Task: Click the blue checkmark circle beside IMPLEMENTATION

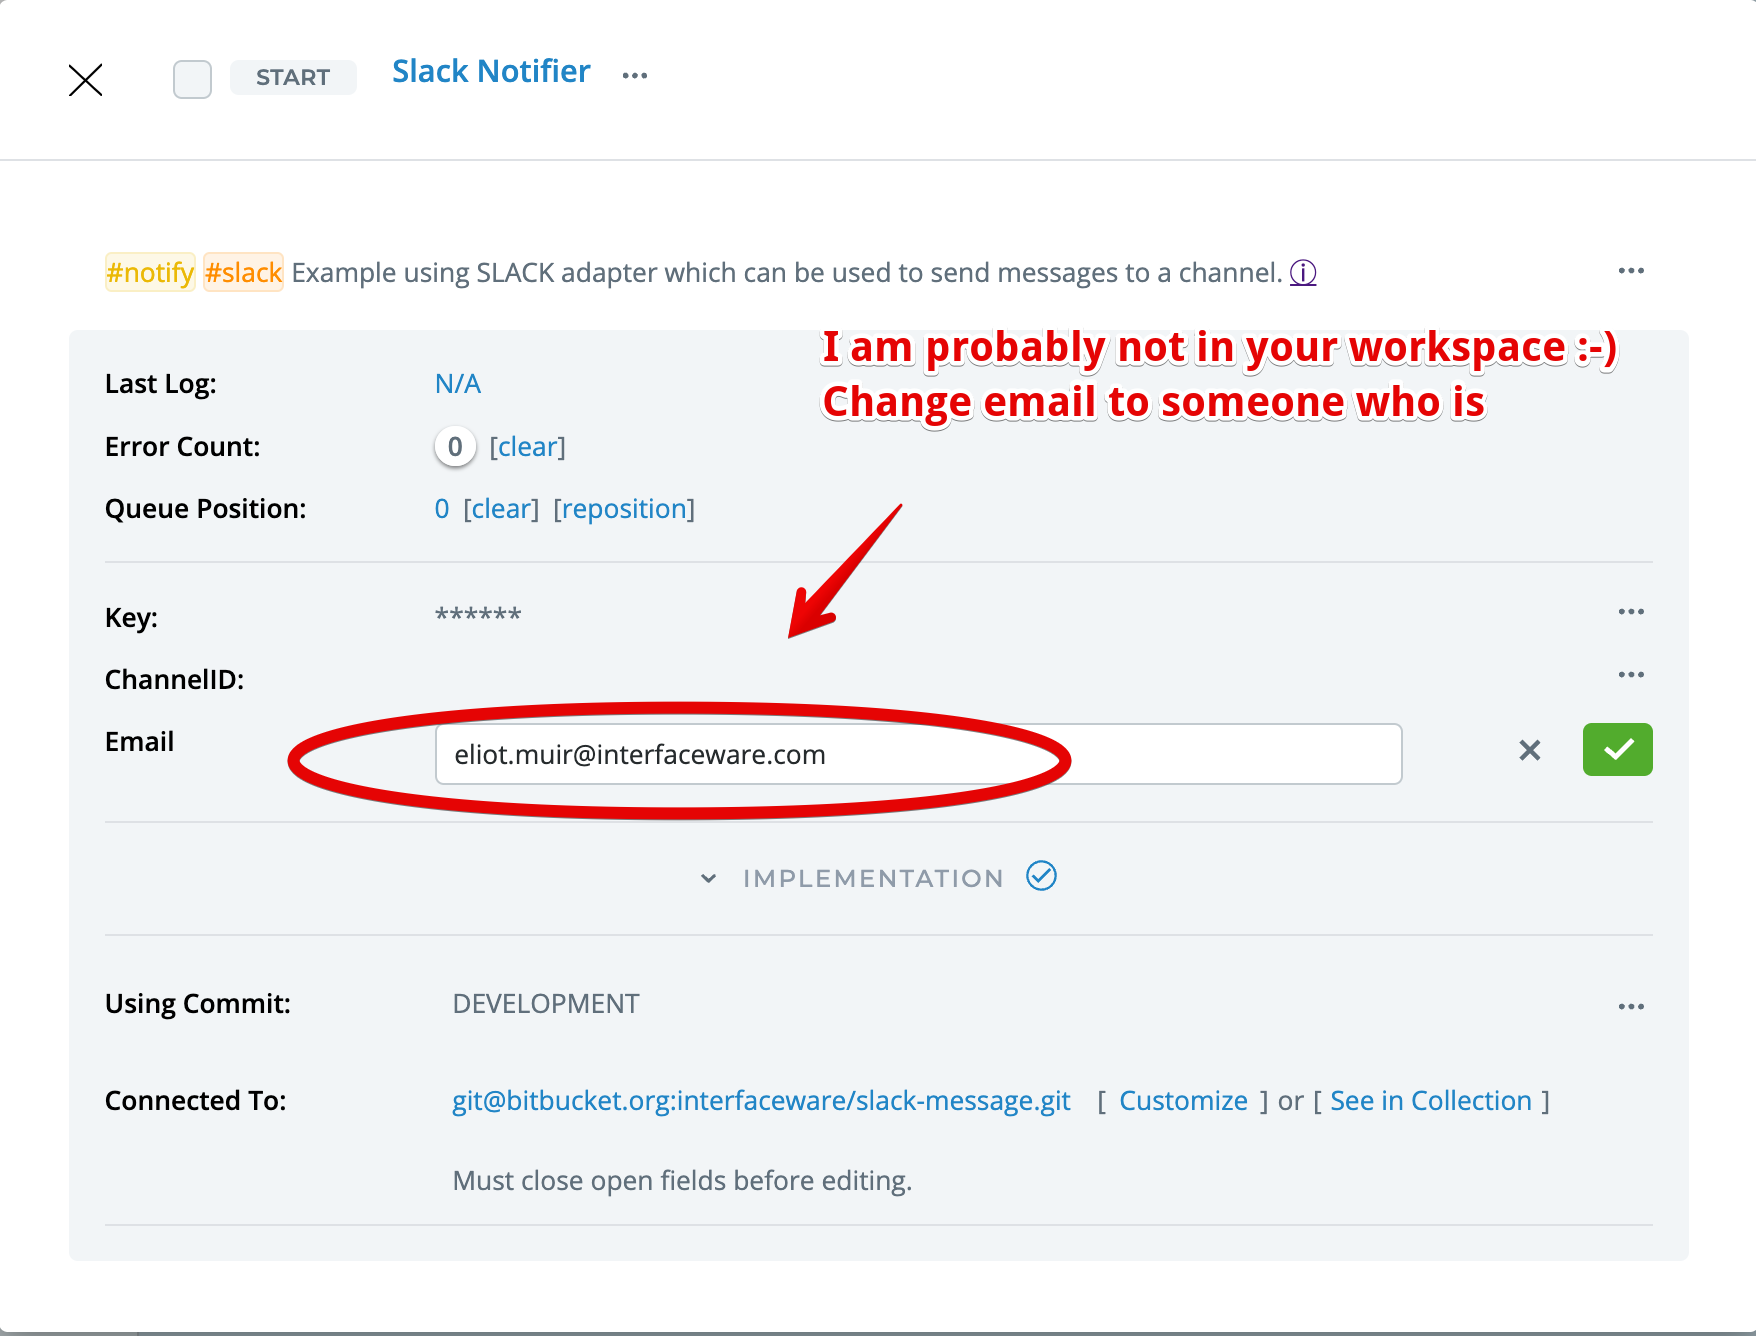Action: click(1041, 876)
